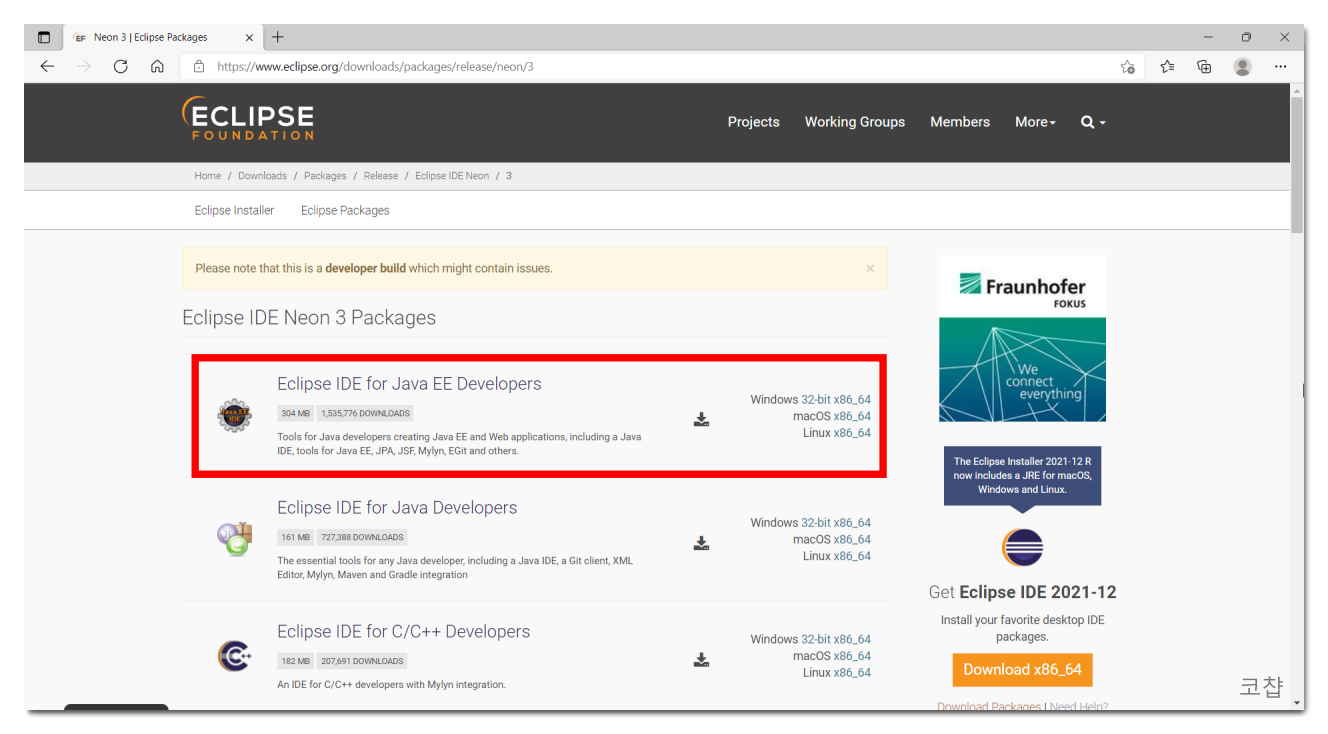Open the Working Groups menu item
The image size is (1328, 734).
coord(855,122)
